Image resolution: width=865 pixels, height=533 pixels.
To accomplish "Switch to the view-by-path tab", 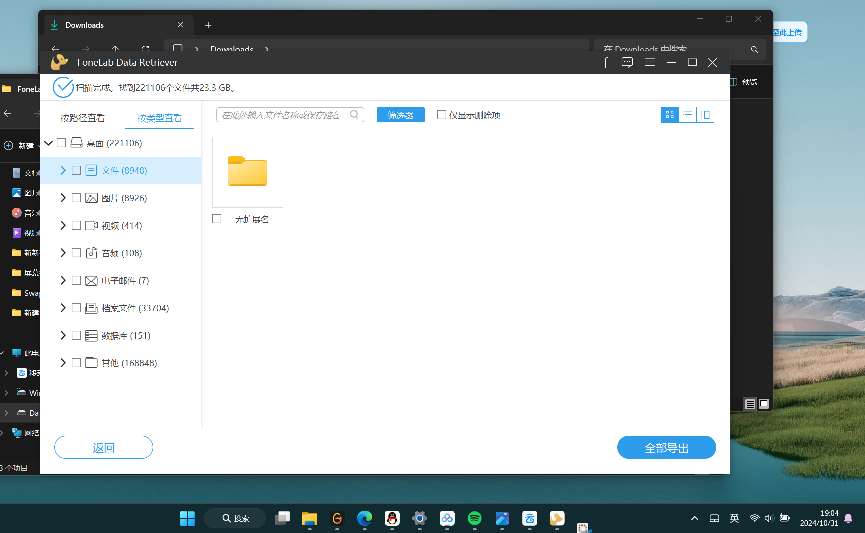I will pos(83,118).
